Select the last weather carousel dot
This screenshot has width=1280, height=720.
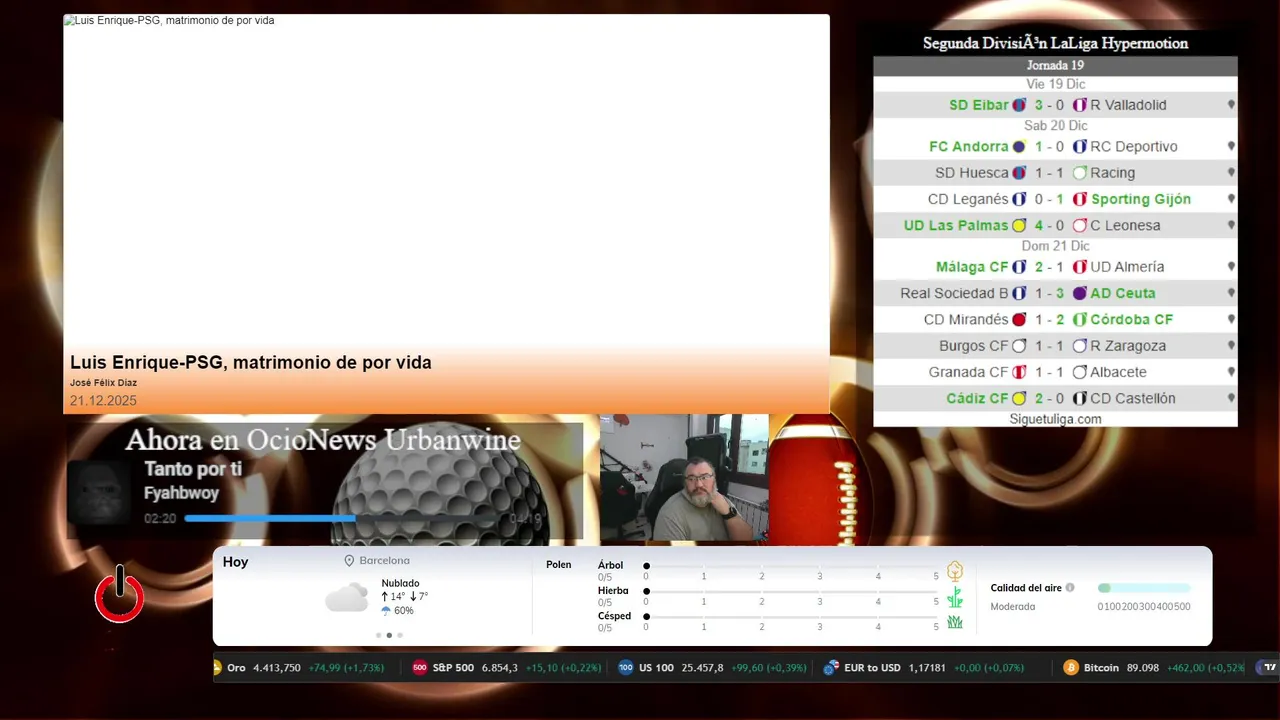[400, 635]
